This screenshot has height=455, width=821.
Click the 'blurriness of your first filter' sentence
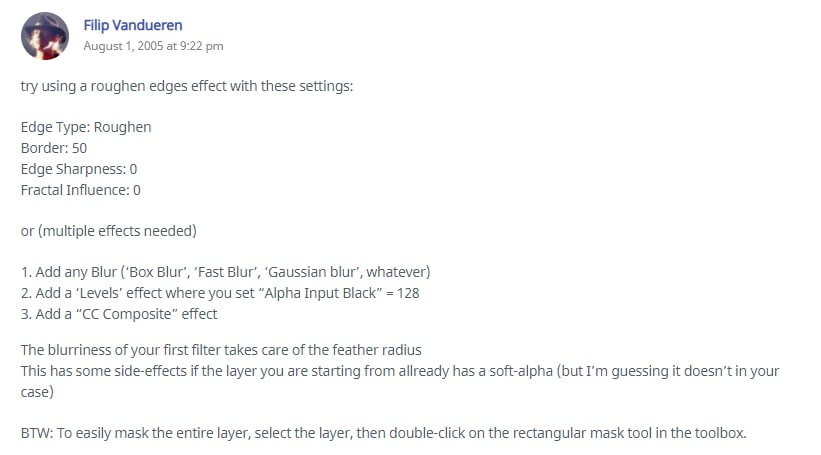point(221,350)
